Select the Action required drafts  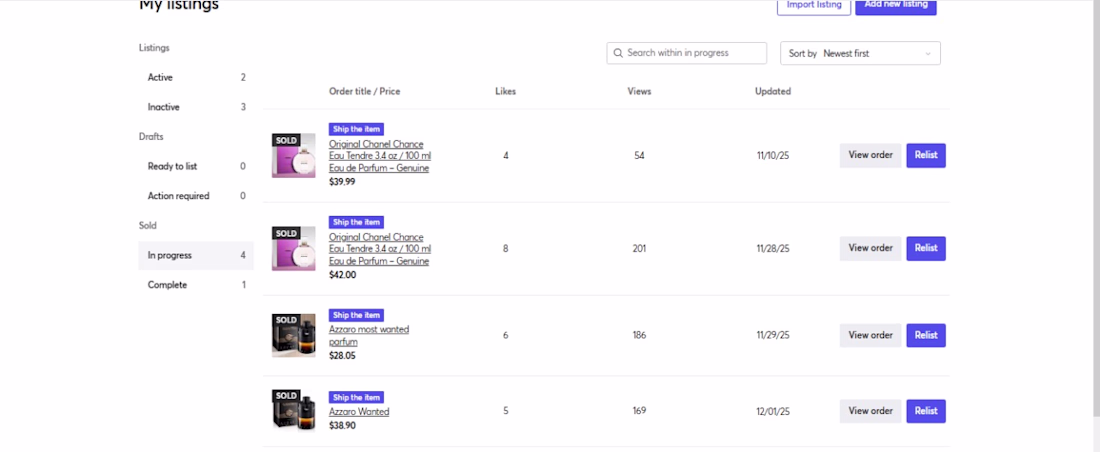(x=196, y=196)
